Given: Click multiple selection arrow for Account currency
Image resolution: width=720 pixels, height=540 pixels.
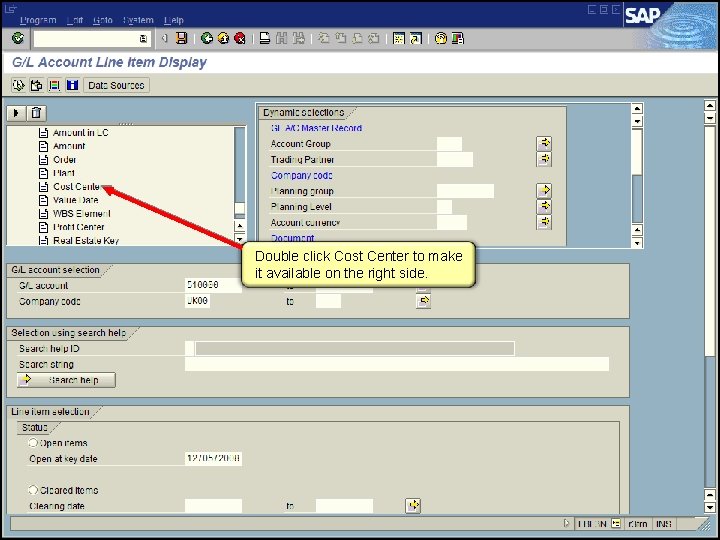Looking at the screenshot, I should point(544,222).
